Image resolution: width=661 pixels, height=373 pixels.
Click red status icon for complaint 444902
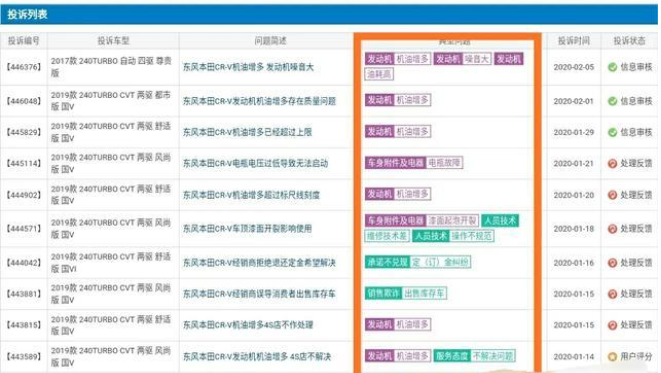coord(612,195)
